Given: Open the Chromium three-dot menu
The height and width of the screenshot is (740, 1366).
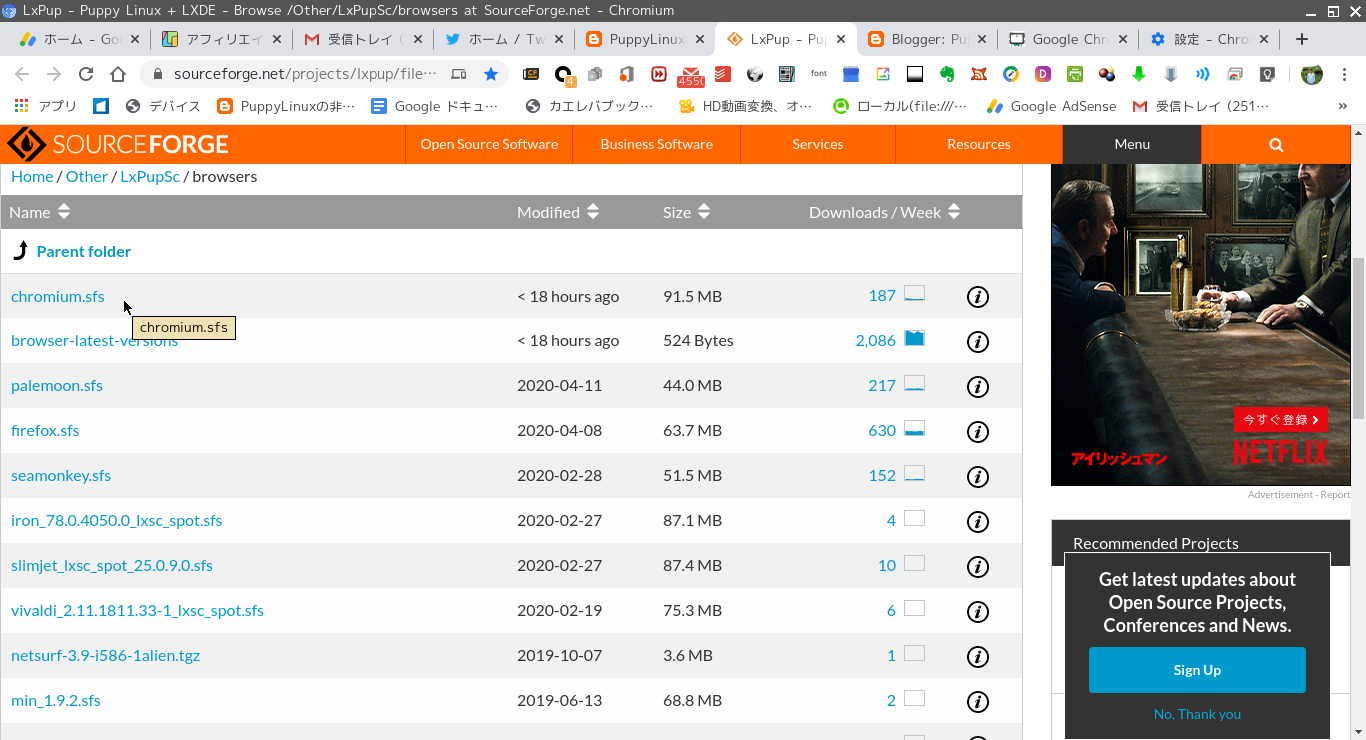Looking at the screenshot, I should click(x=1345, y=74).
